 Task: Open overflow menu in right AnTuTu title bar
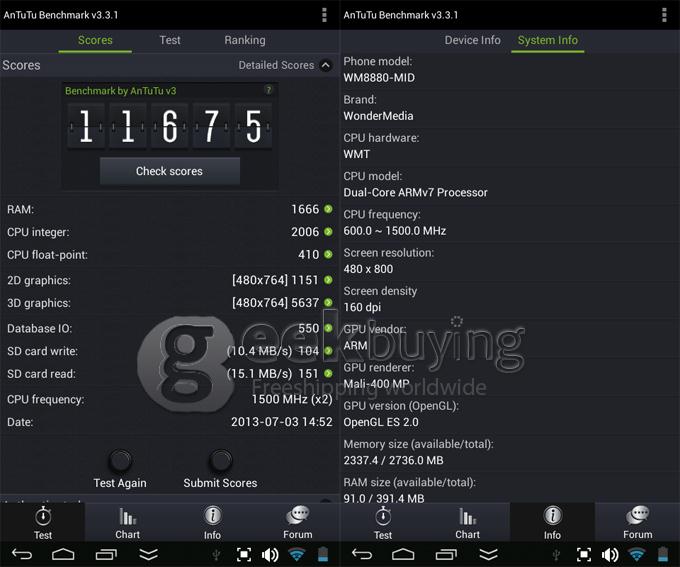click(664, 14)
